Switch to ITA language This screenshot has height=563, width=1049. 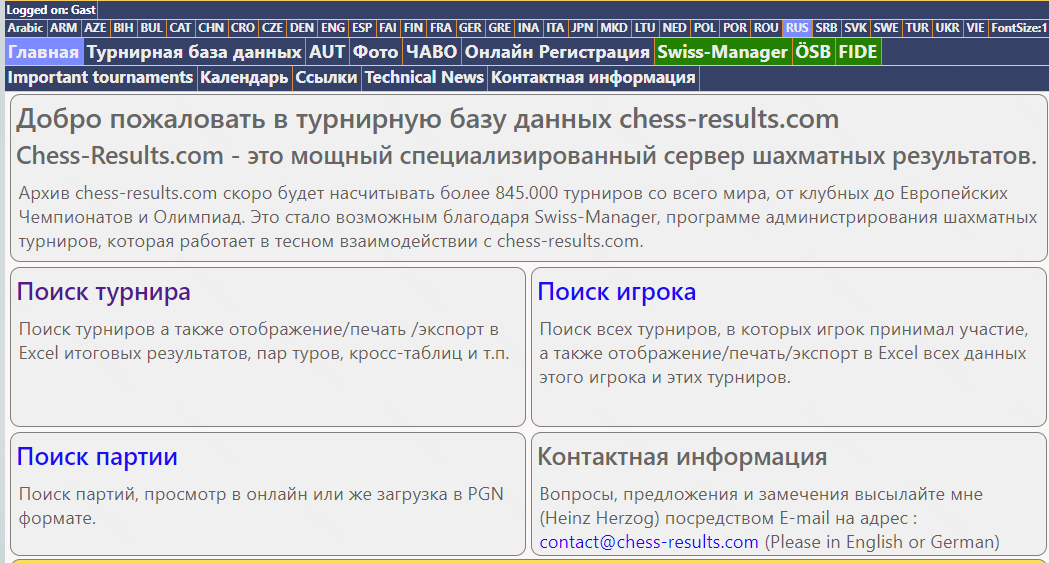[x=555, y=28]
